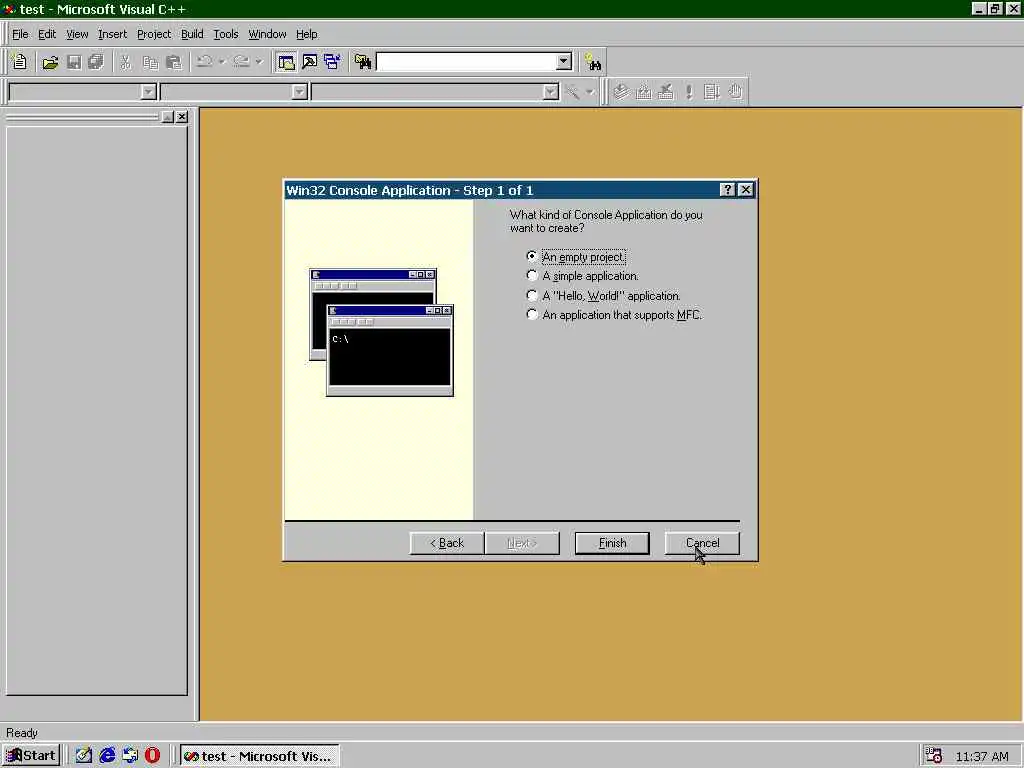Viewport: 1024px width, 768px height.
Task: Launch Opera from the quick launch bar
Action: tap(152, 756)
